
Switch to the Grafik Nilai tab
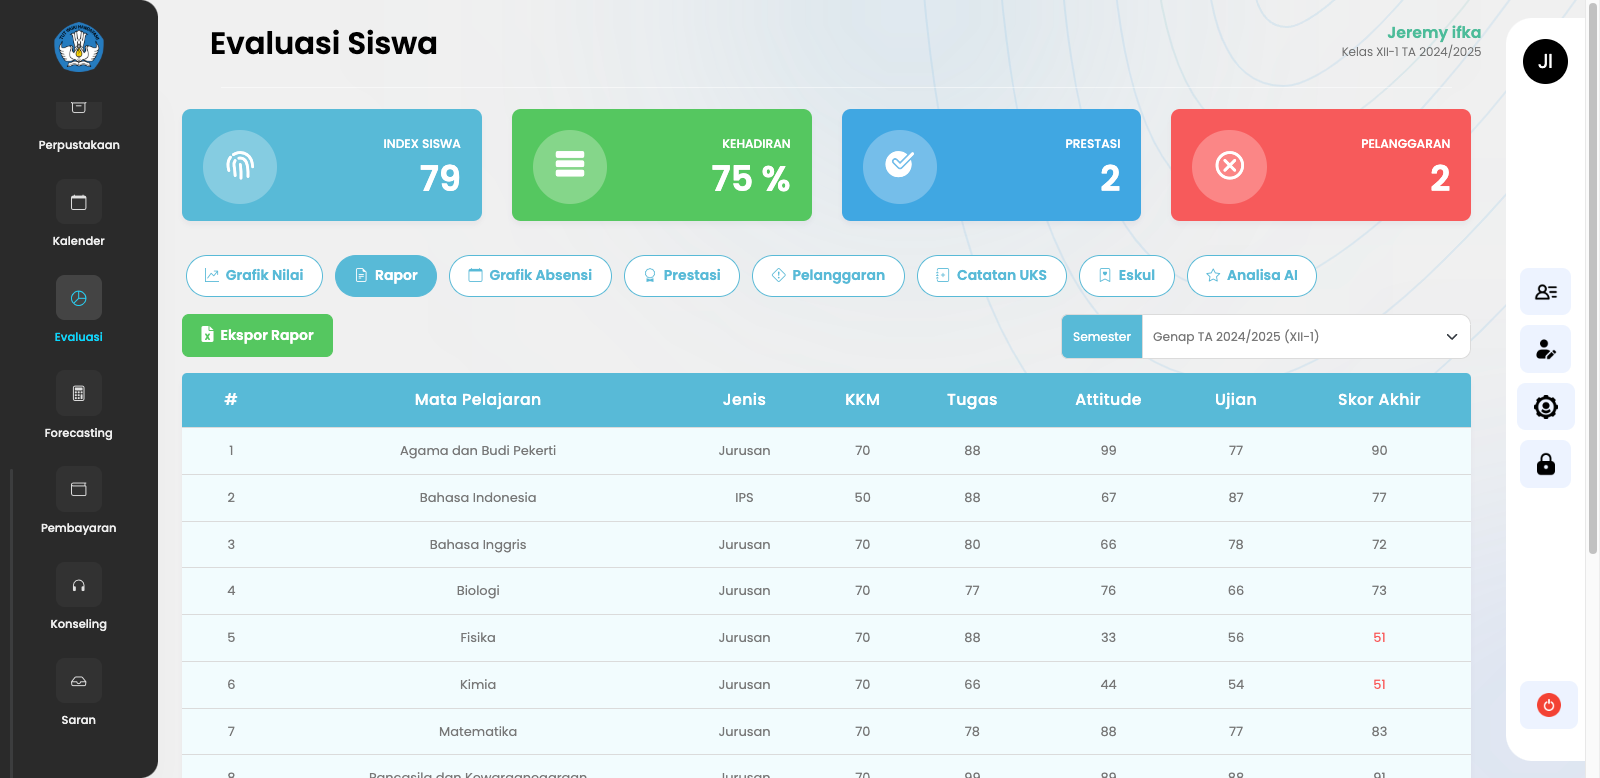[x=254, y=276]
